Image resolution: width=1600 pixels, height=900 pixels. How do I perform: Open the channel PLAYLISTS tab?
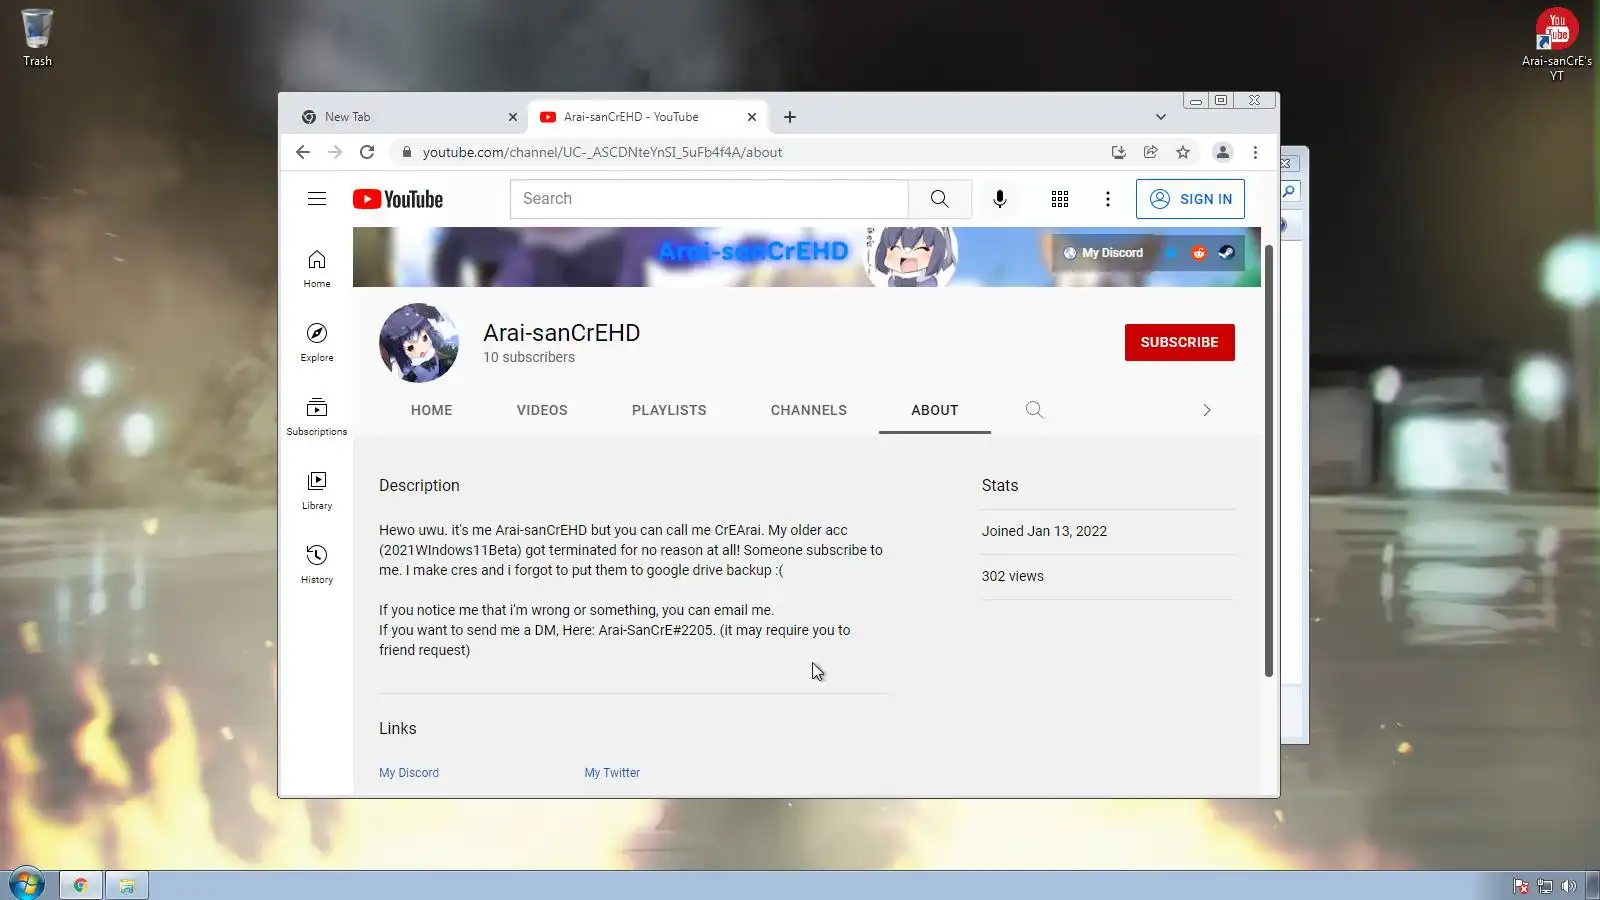pyautogui.click(x=669, y=410)
